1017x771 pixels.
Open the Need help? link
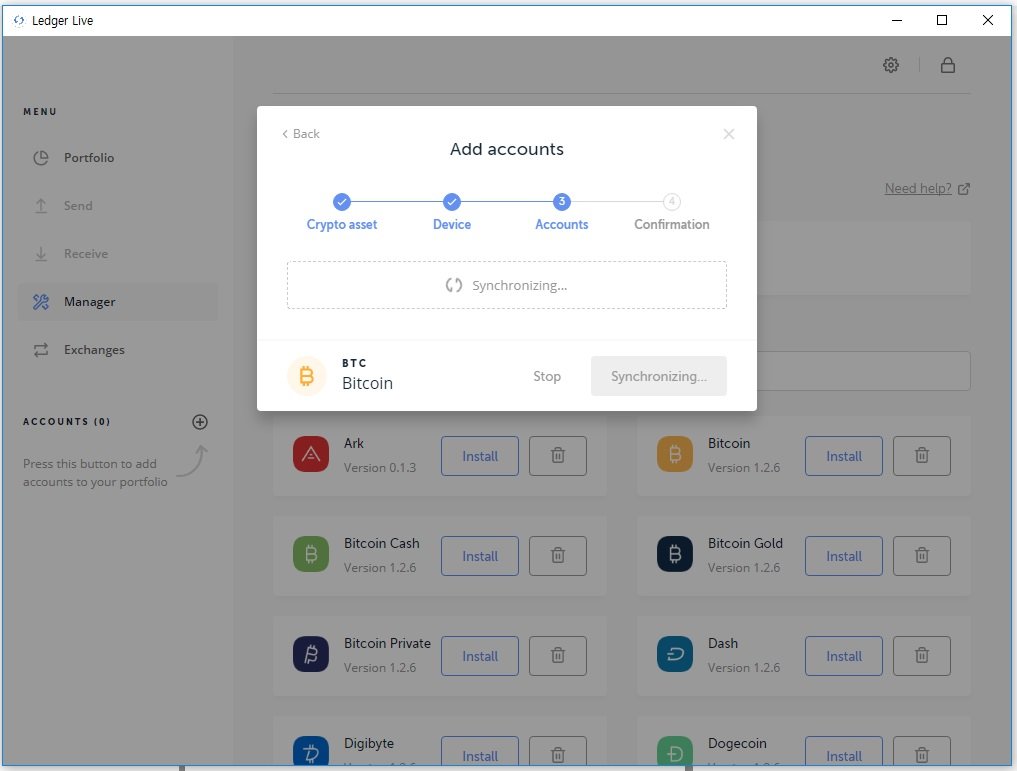coord(927,189)
